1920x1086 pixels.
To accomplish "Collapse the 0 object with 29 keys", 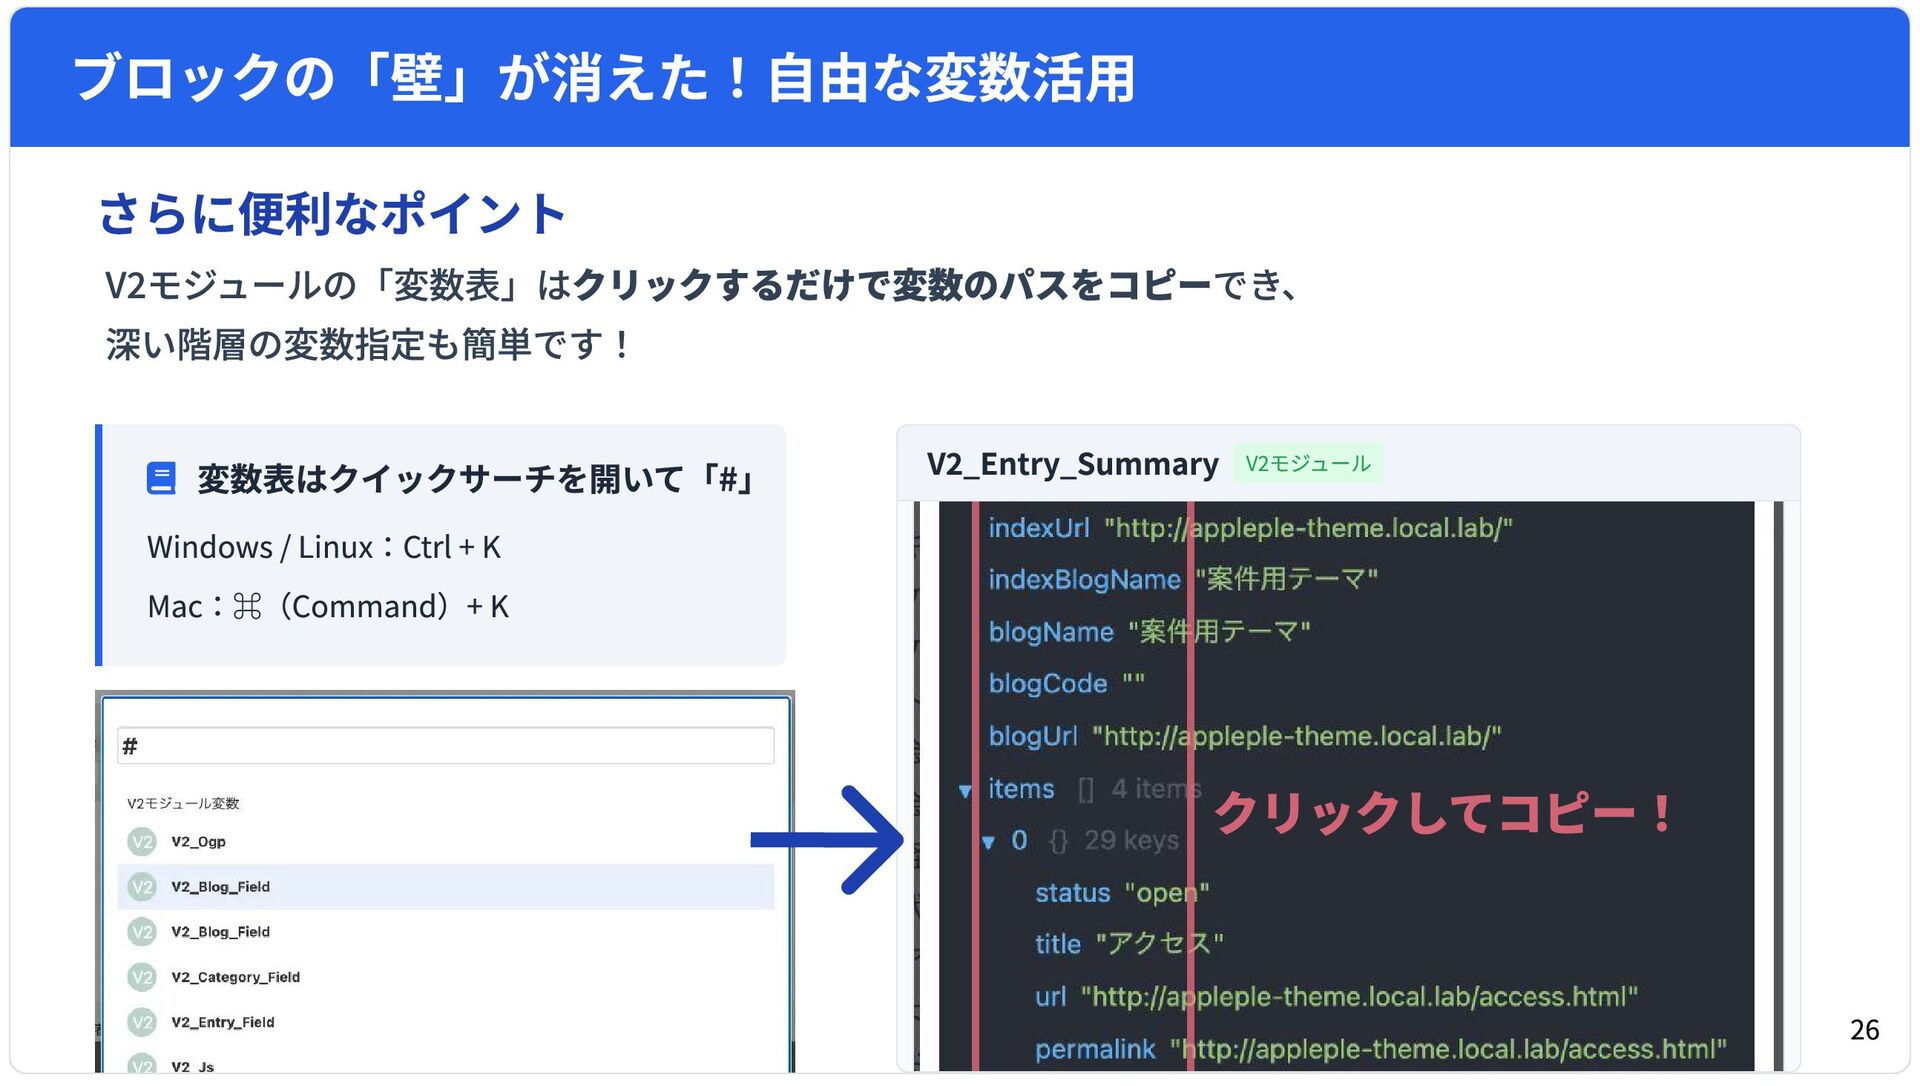I will pos(988,843).
